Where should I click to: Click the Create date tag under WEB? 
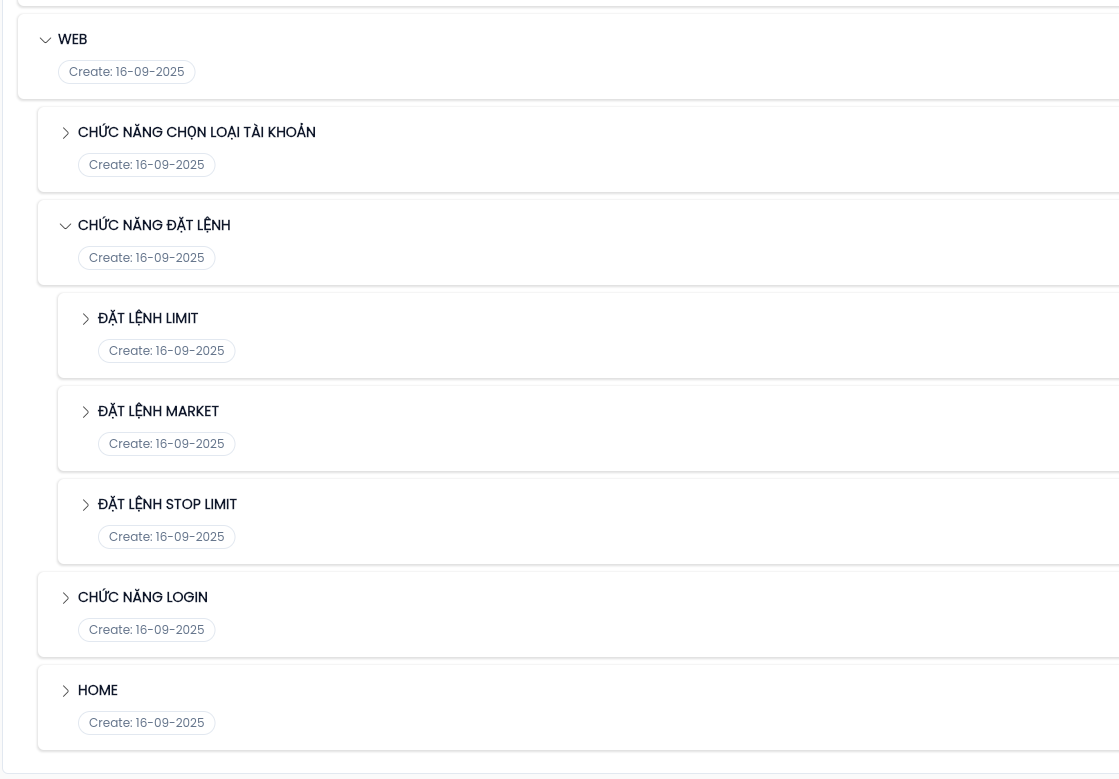tap(127, 72)
